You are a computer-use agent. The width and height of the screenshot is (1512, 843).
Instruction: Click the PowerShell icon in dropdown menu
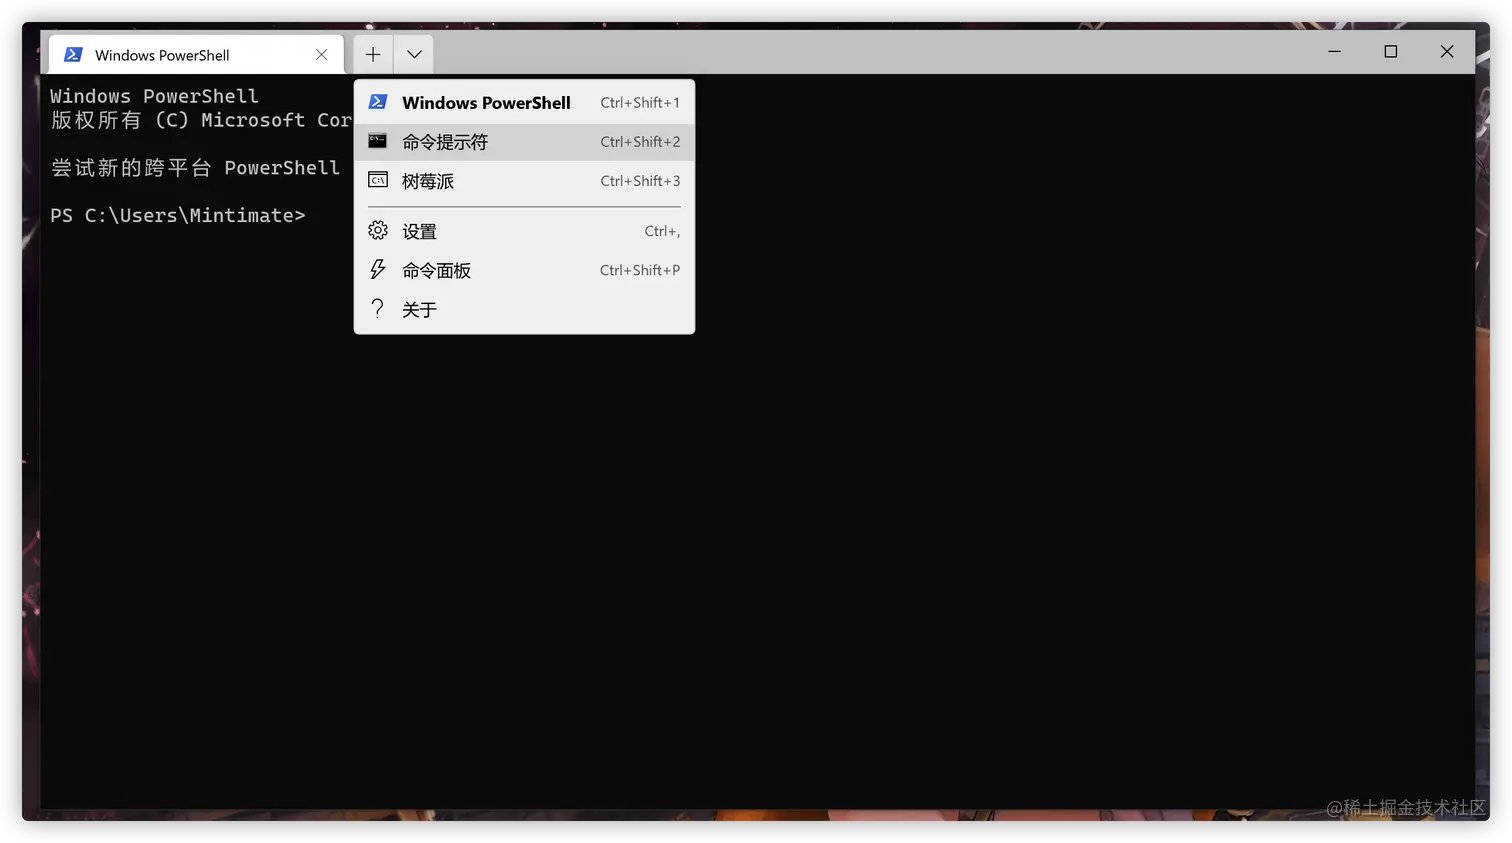pyautogui.click(x=378, y=102)
